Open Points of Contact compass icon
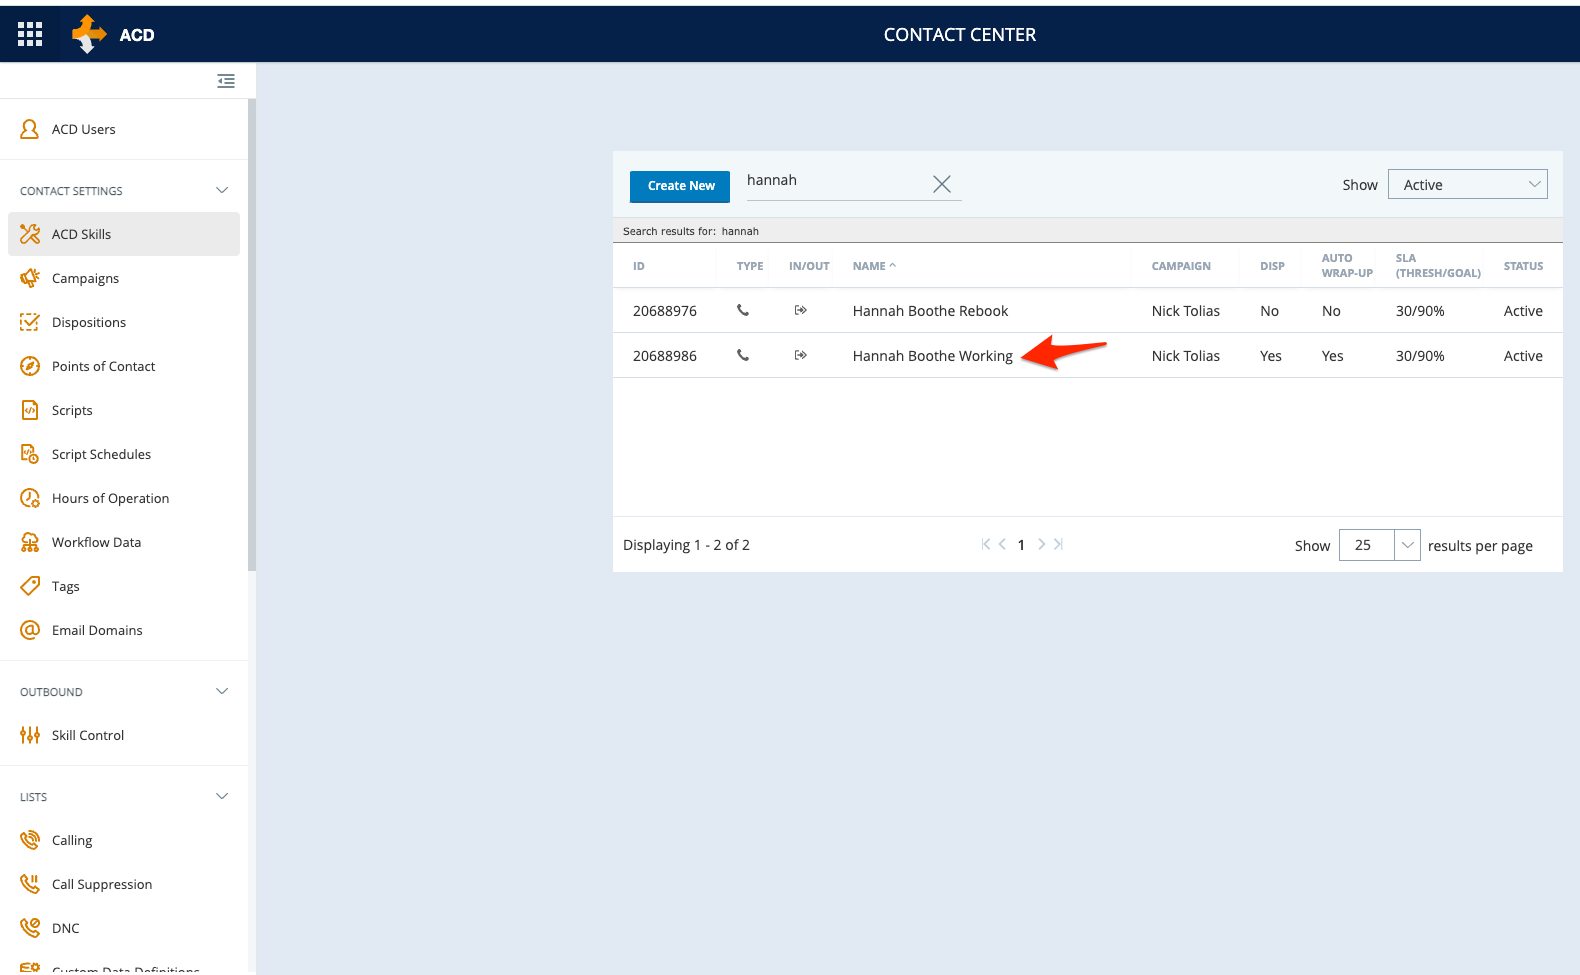The image size is (1580, 975). (30, 366)
